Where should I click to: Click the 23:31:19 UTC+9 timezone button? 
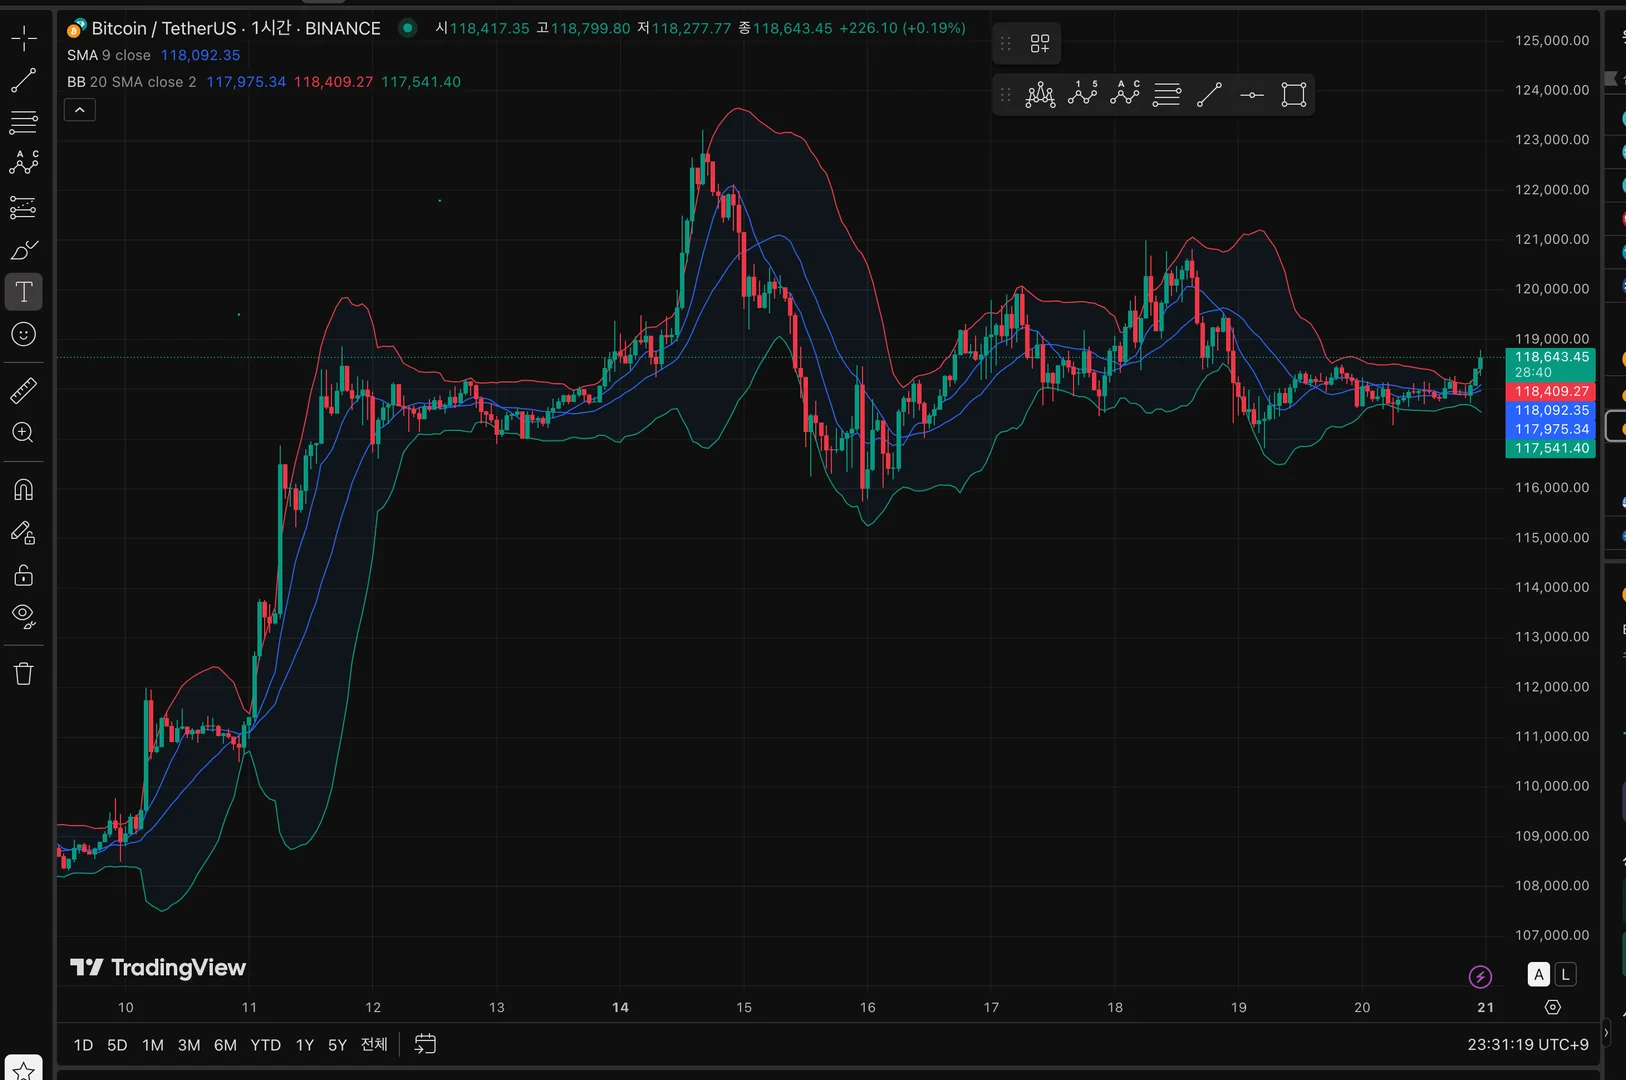coord(1528,1045)
